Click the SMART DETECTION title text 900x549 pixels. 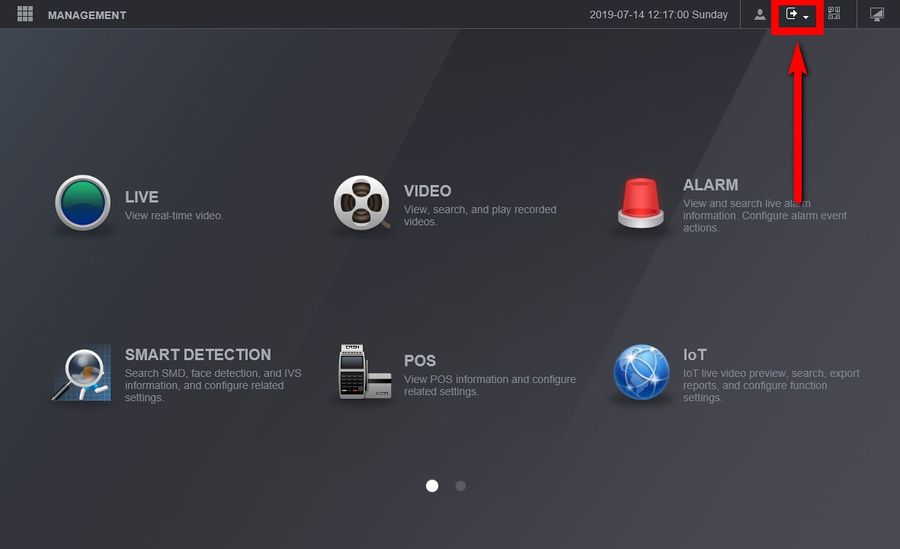[198, 354]
